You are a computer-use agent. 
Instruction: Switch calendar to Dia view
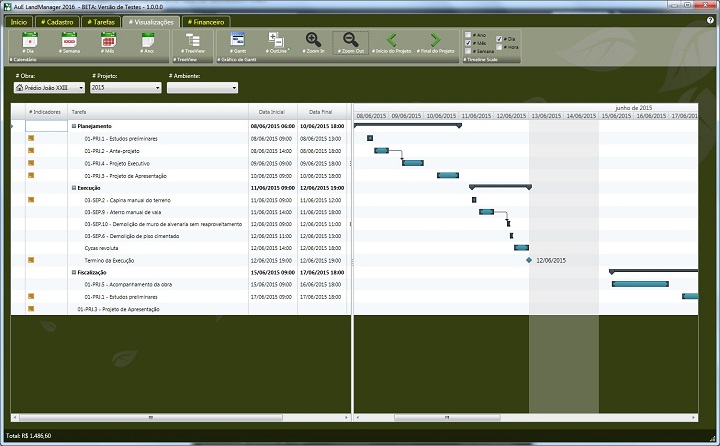coord(30,42)
